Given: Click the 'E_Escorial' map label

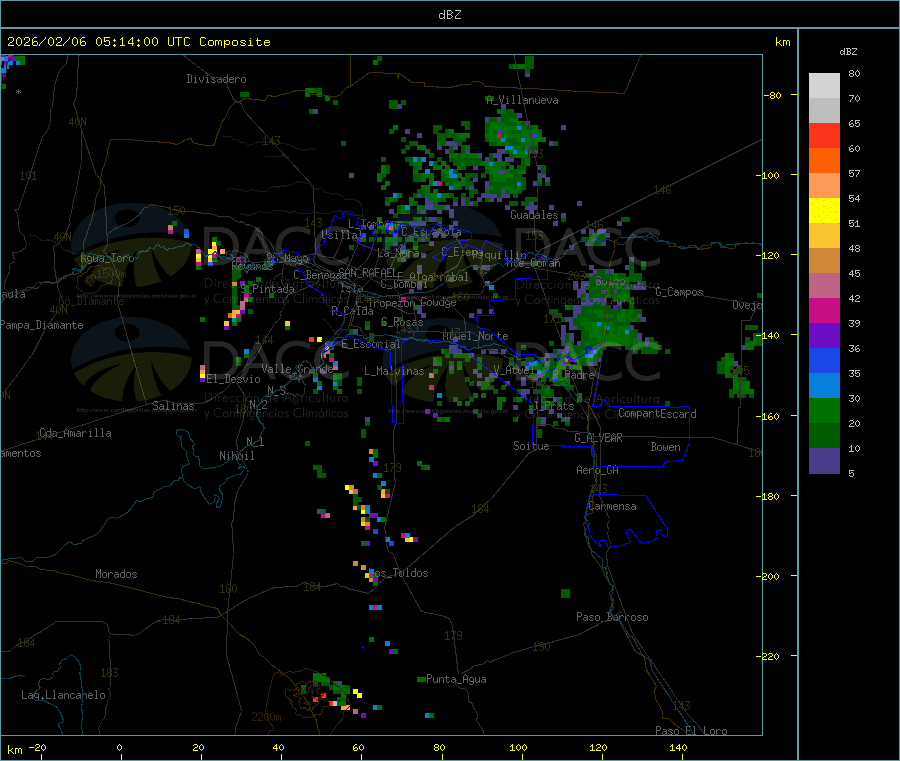Looking at the screenshot, I should point(370,344).
